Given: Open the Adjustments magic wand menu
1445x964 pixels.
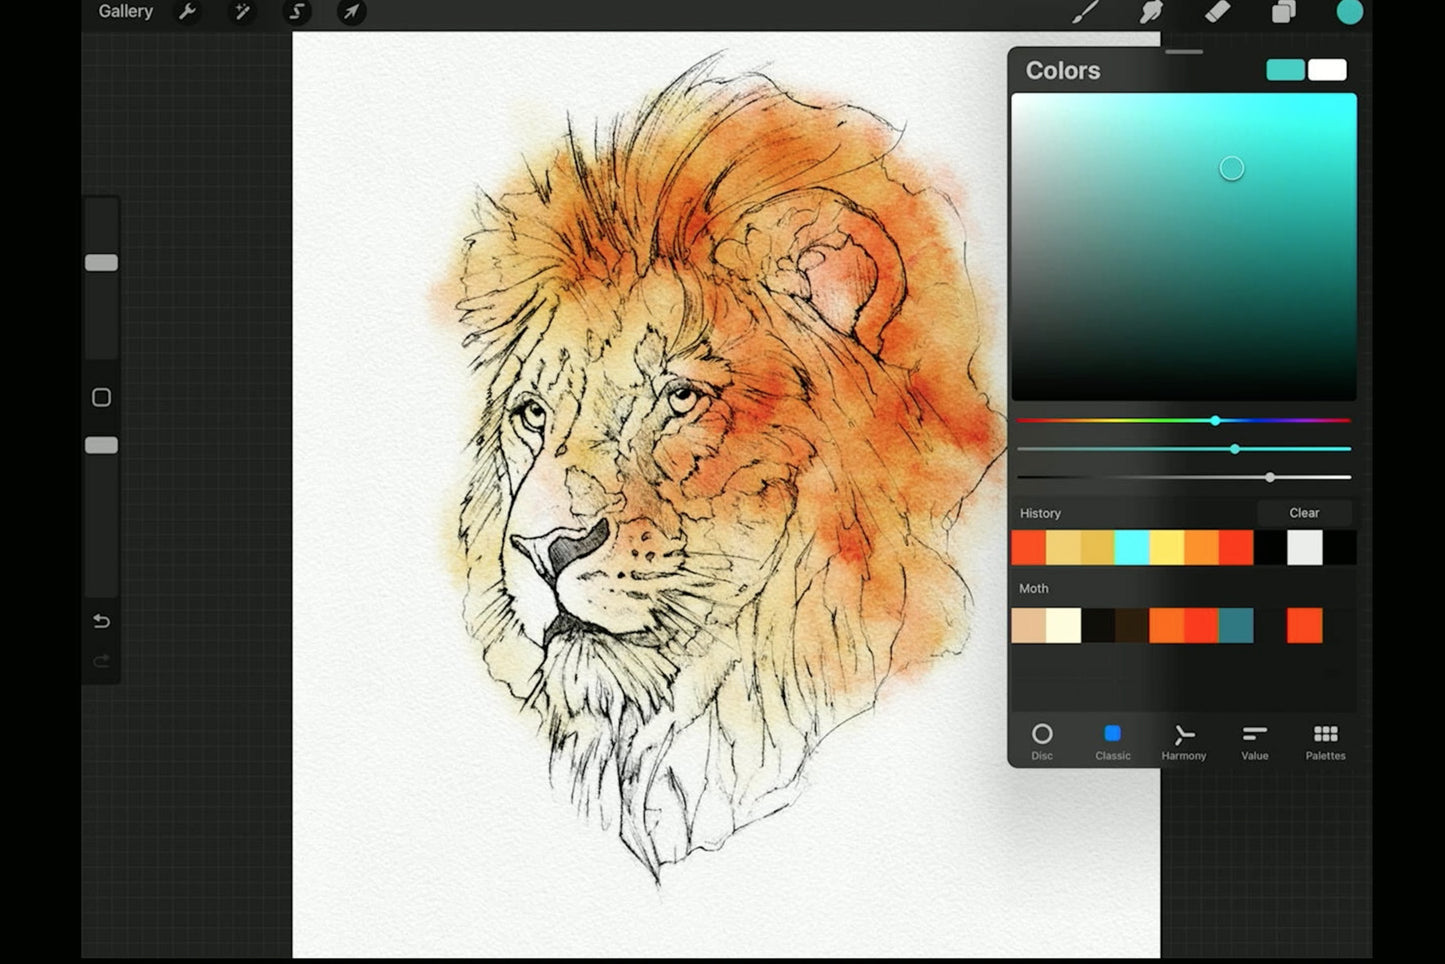Looking at the screenshot, I should pos(241,12).
